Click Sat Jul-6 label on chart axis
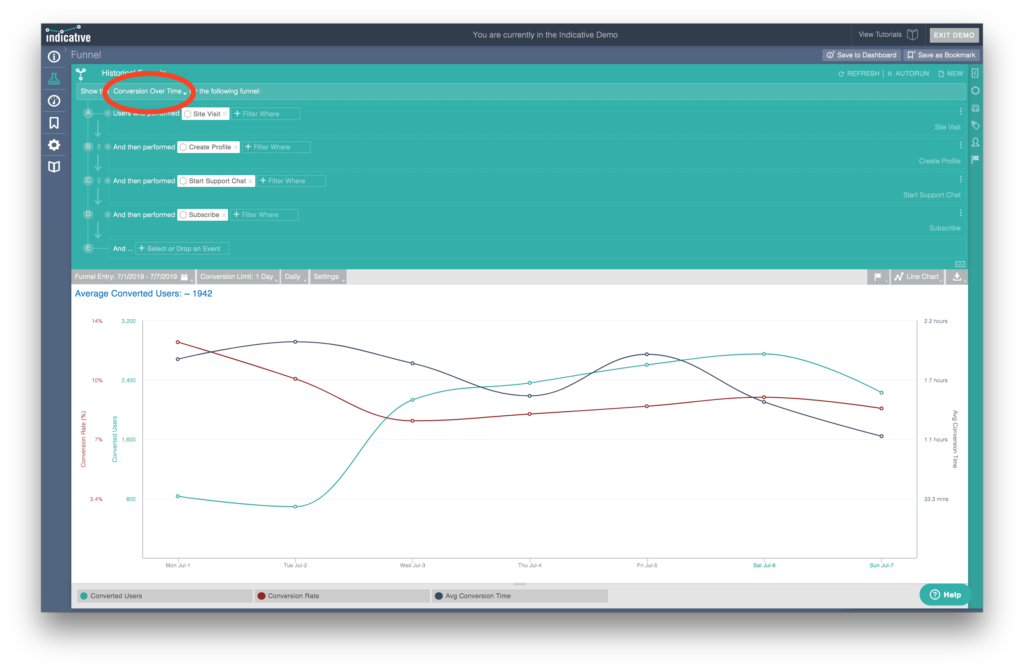The image size is (1024, 671). 764,565
